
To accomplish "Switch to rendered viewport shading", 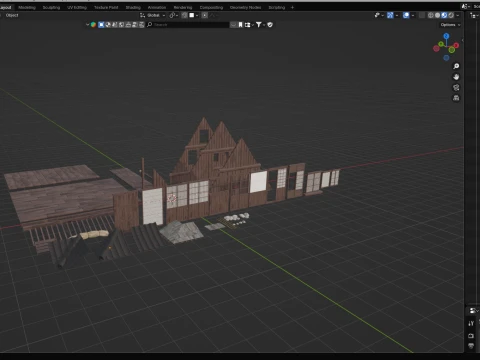I will coord(451,15).
